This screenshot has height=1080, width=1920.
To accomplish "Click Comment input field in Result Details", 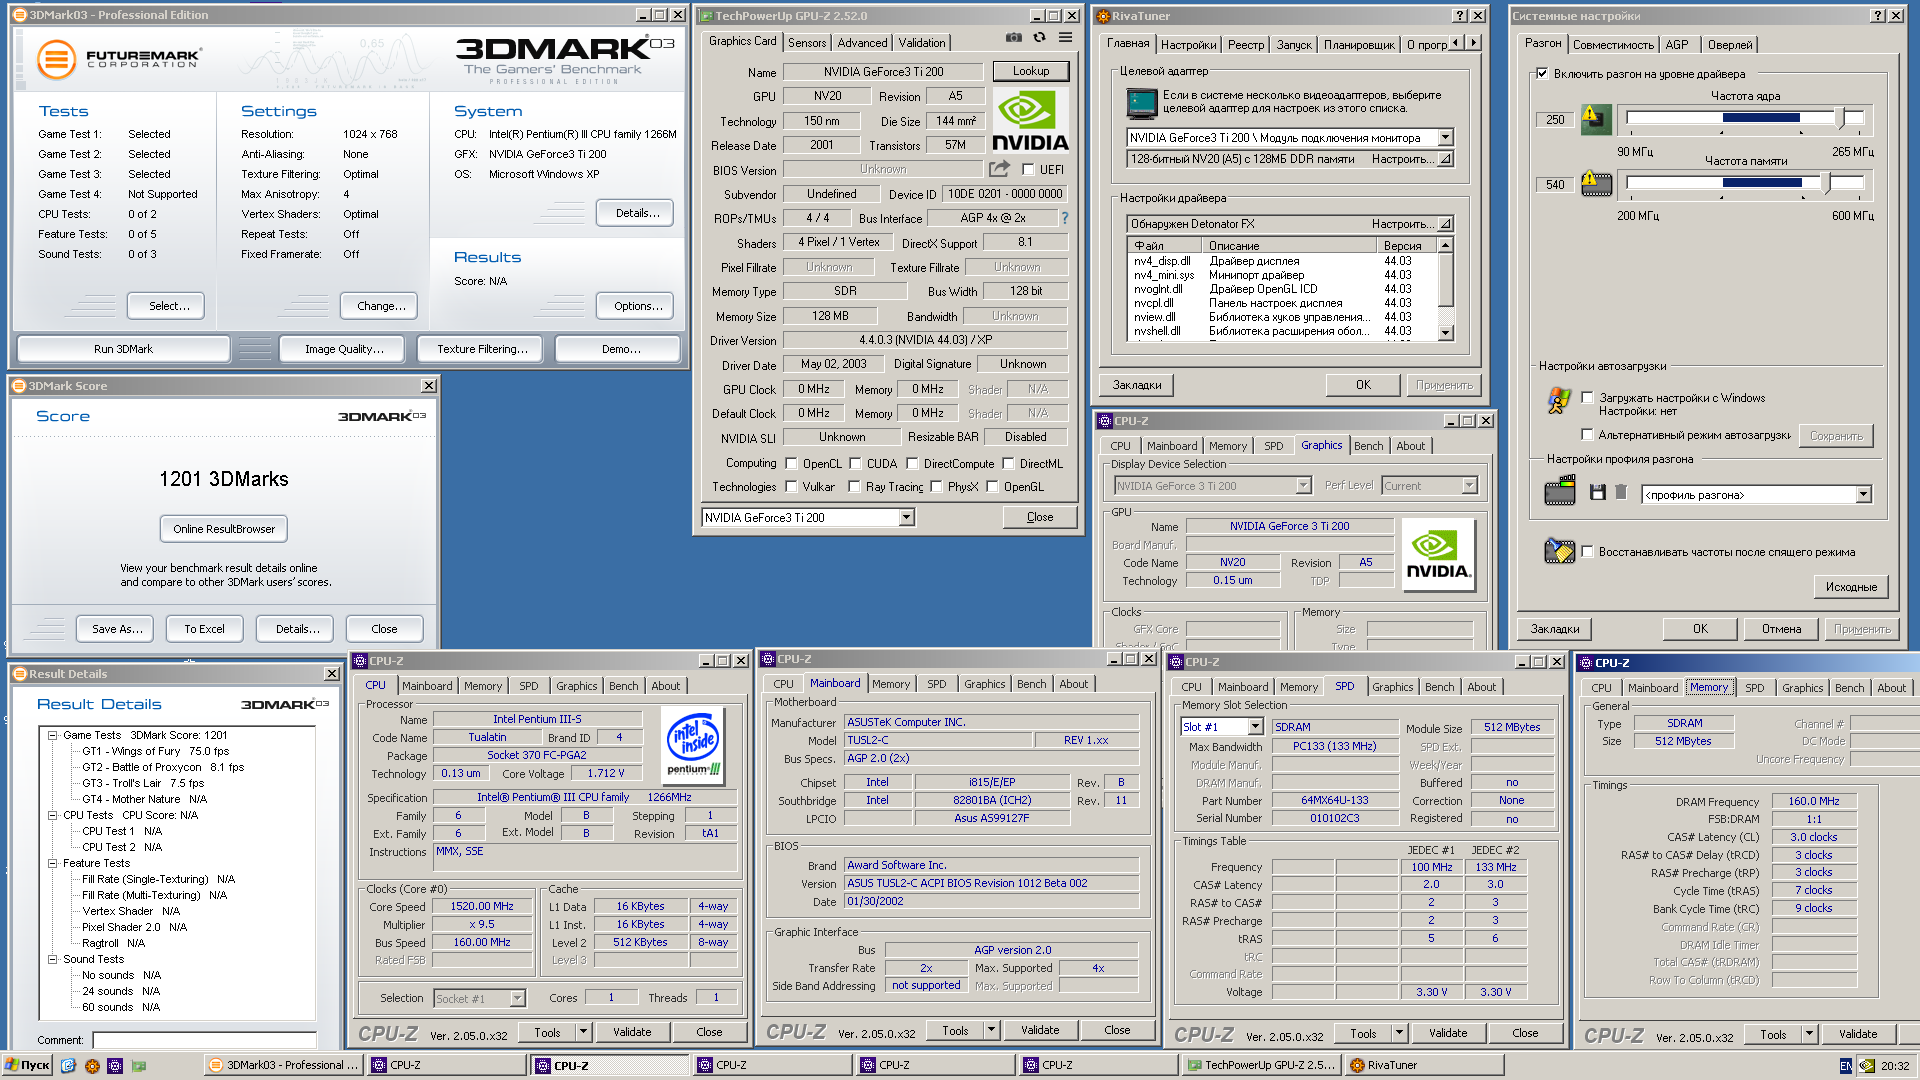I will [205, 1040].
